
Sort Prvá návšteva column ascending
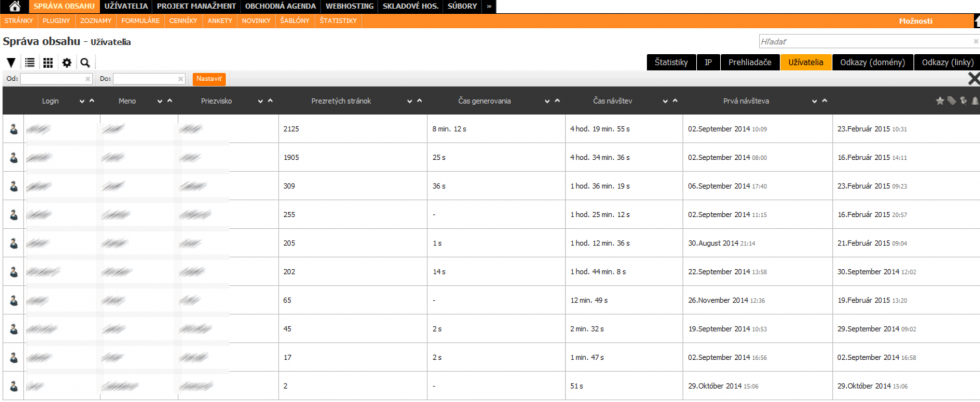(x=826, y=101)
